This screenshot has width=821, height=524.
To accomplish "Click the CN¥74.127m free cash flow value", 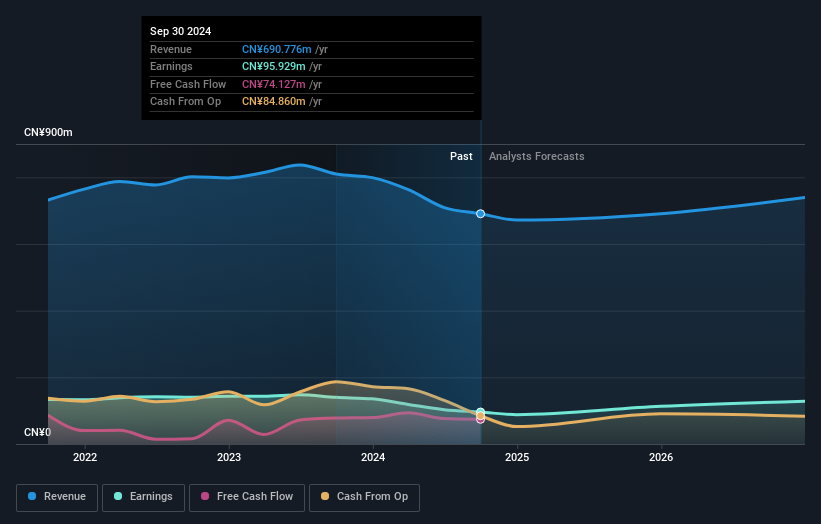I will pos(273,84).
